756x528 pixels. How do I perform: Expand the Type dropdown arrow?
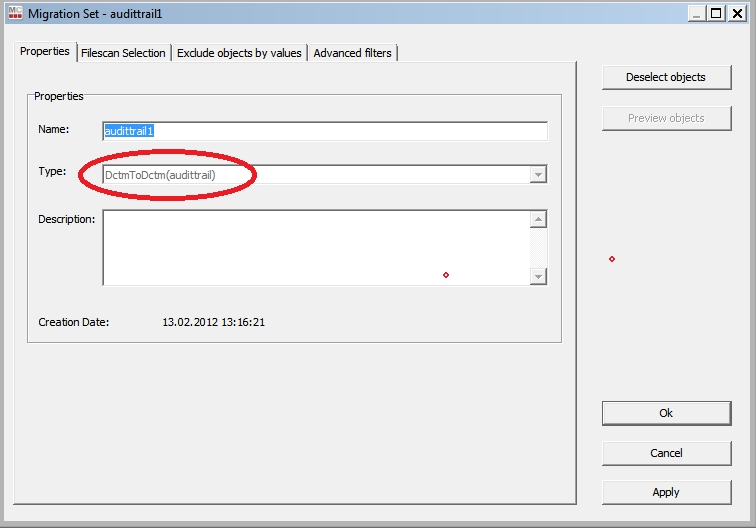click(x=538, y=175)
